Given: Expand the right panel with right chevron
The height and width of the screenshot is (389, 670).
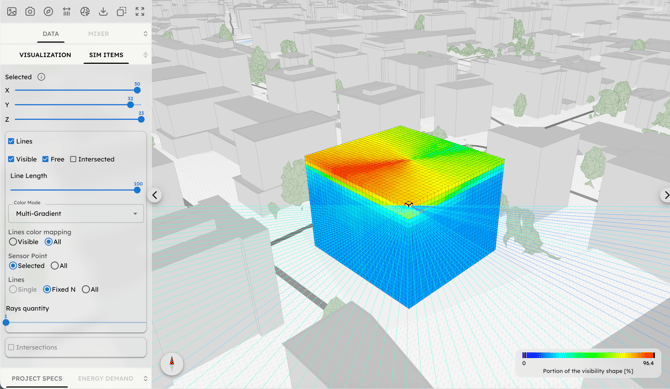Looking at the screenshot, I should [665, 195].
